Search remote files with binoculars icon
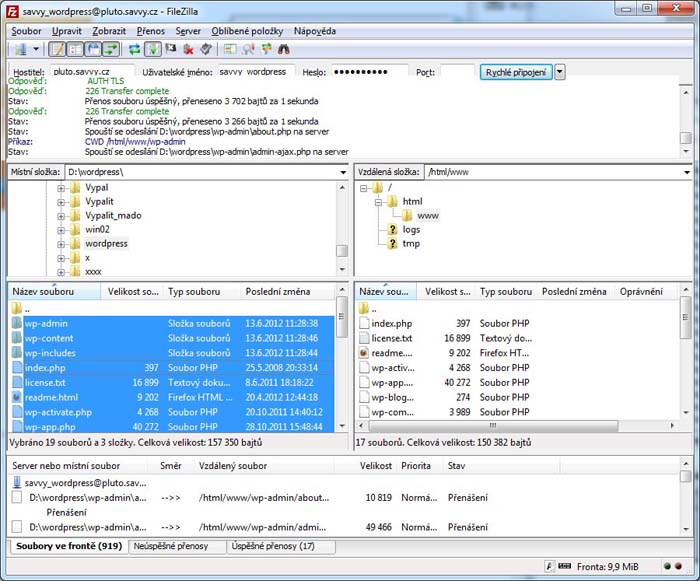 point(284,49)
